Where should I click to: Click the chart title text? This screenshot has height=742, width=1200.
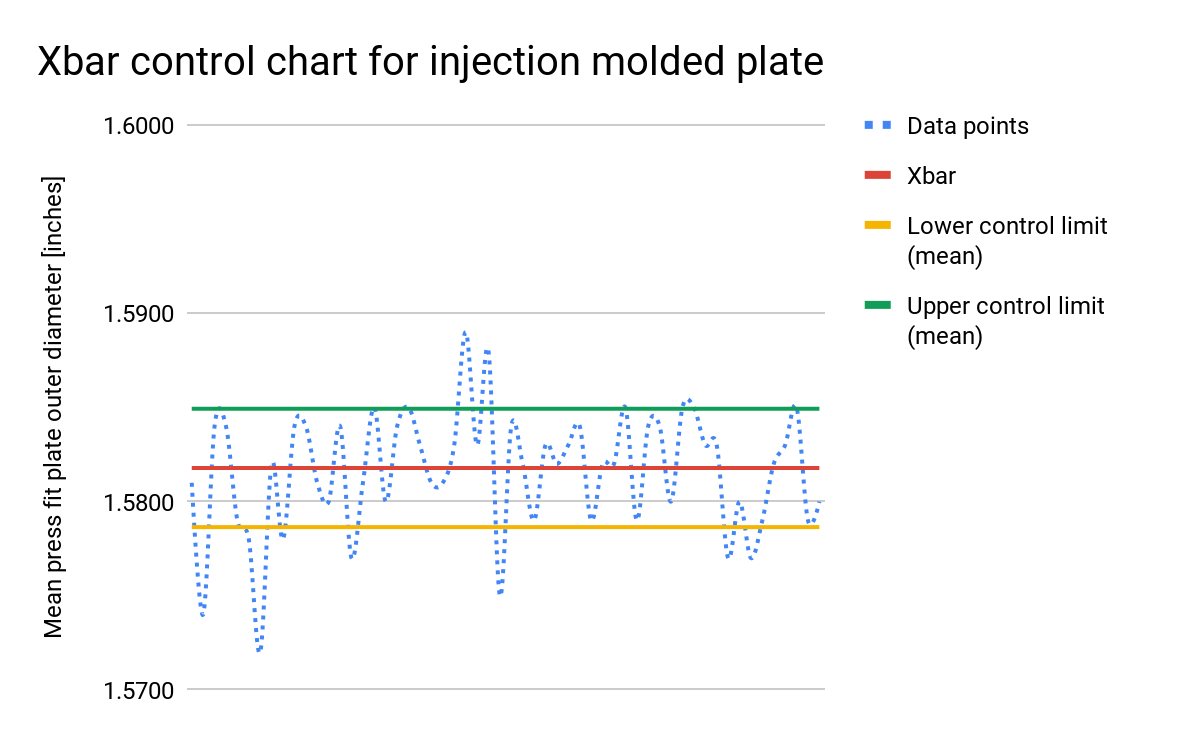click(431, 63)
